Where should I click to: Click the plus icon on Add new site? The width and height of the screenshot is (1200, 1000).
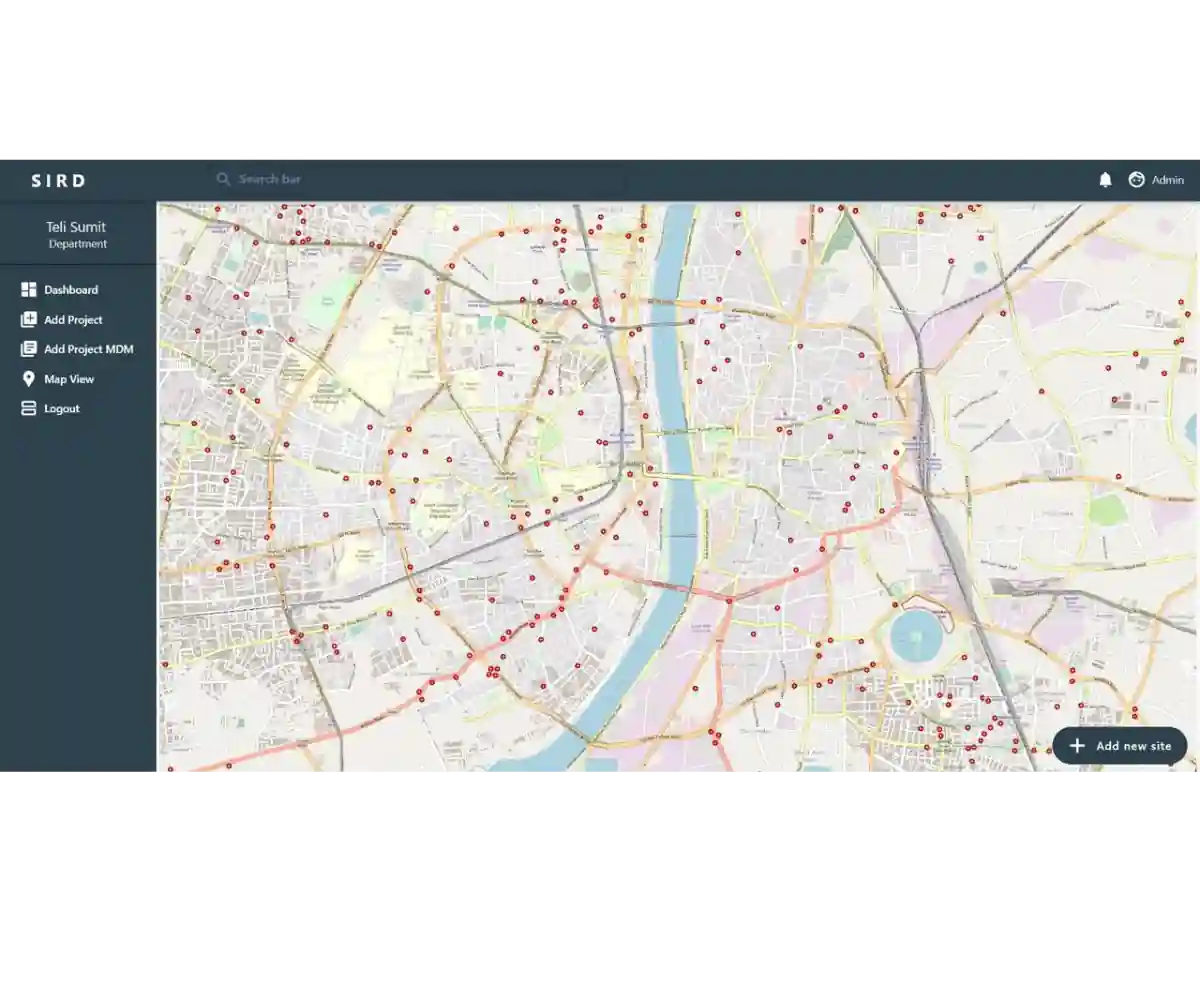pos(1077,746)
